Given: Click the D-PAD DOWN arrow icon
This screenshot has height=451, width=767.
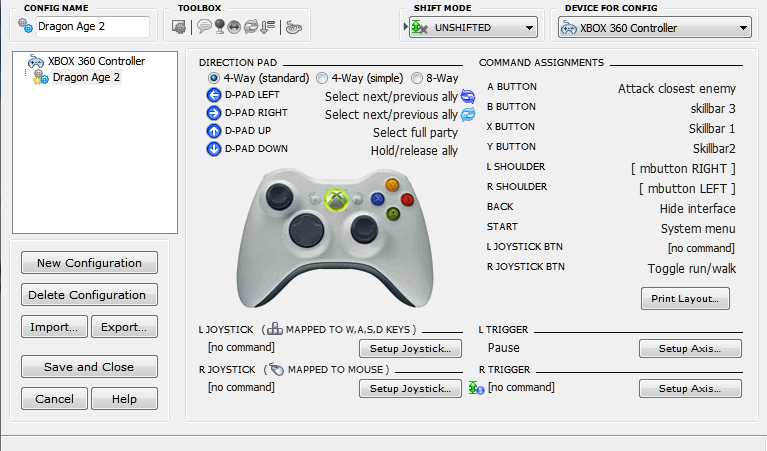Looking at the screenshot, I should pyautogui.click(x=214, y=149).
